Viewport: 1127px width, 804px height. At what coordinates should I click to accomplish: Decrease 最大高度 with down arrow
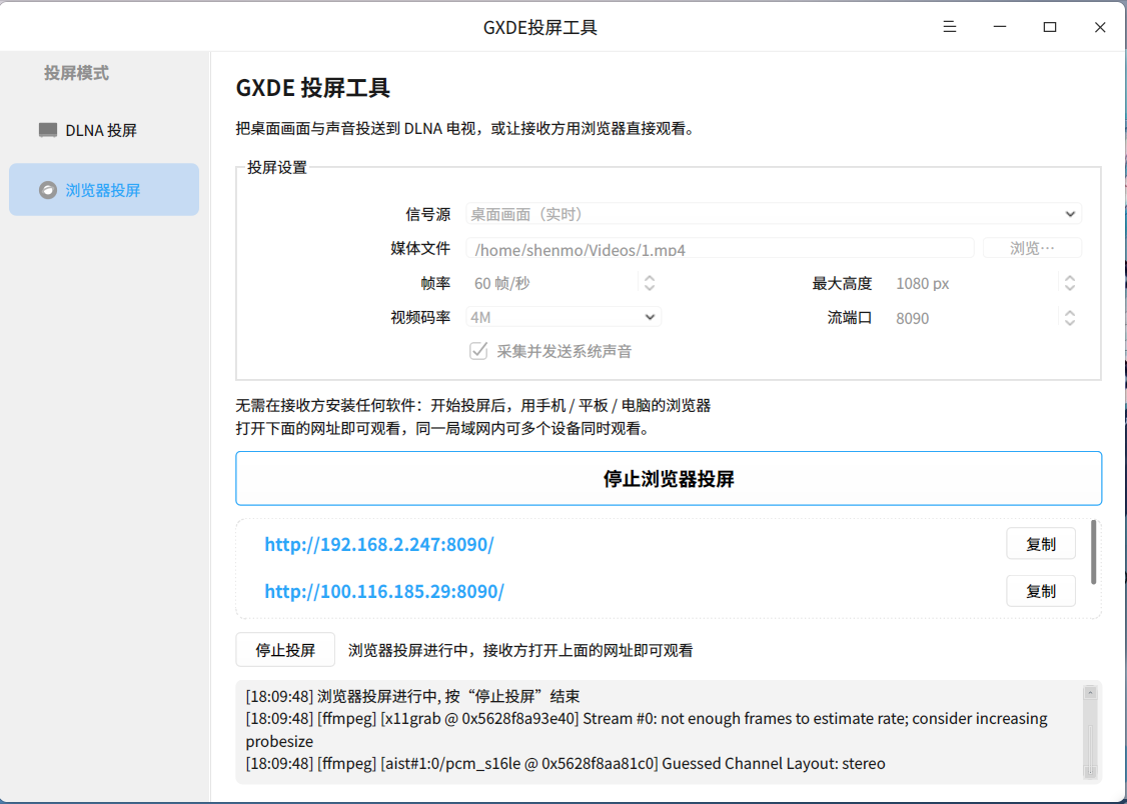[1070, 288]
